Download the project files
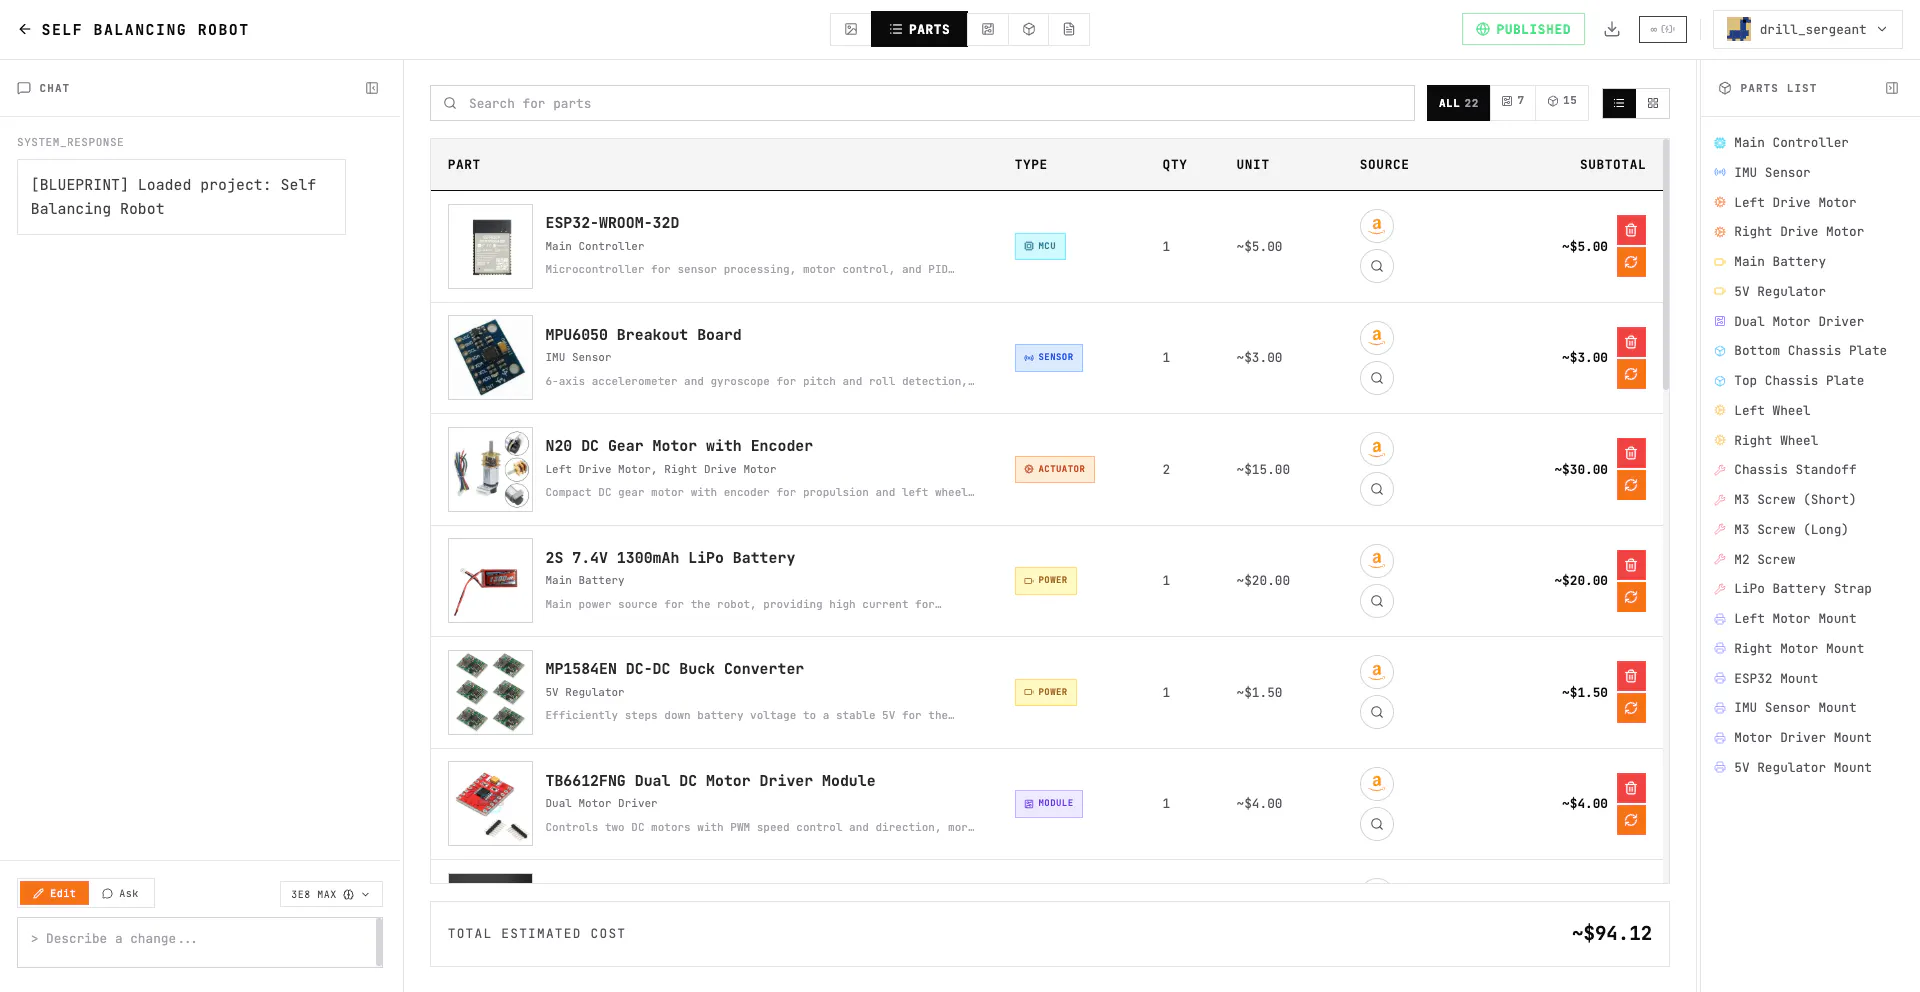This screenshot has width=1920, height=992. click(1612, 29)
